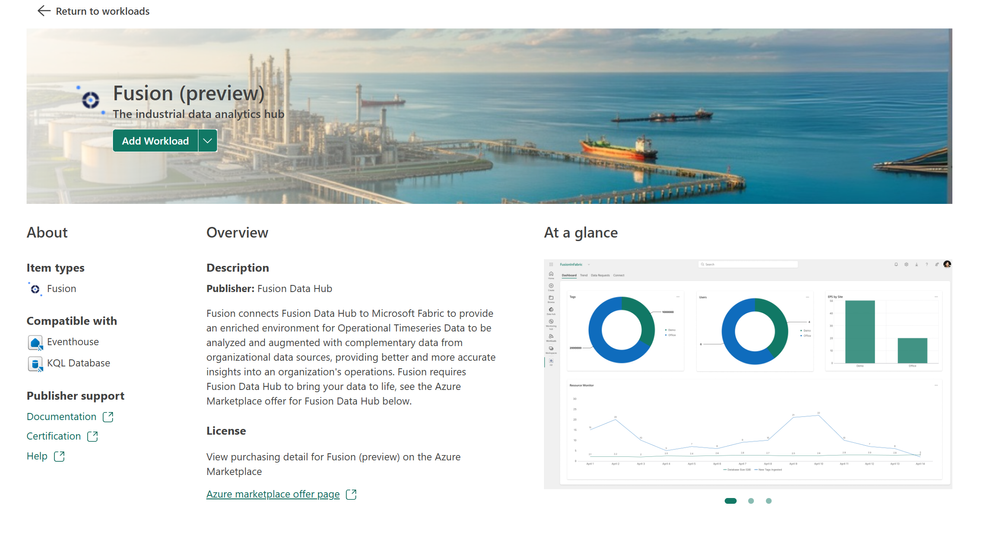Viewport: 998px width, 542px height.
Task: Click external-link icon beside Help
Action: click(59, 456)
